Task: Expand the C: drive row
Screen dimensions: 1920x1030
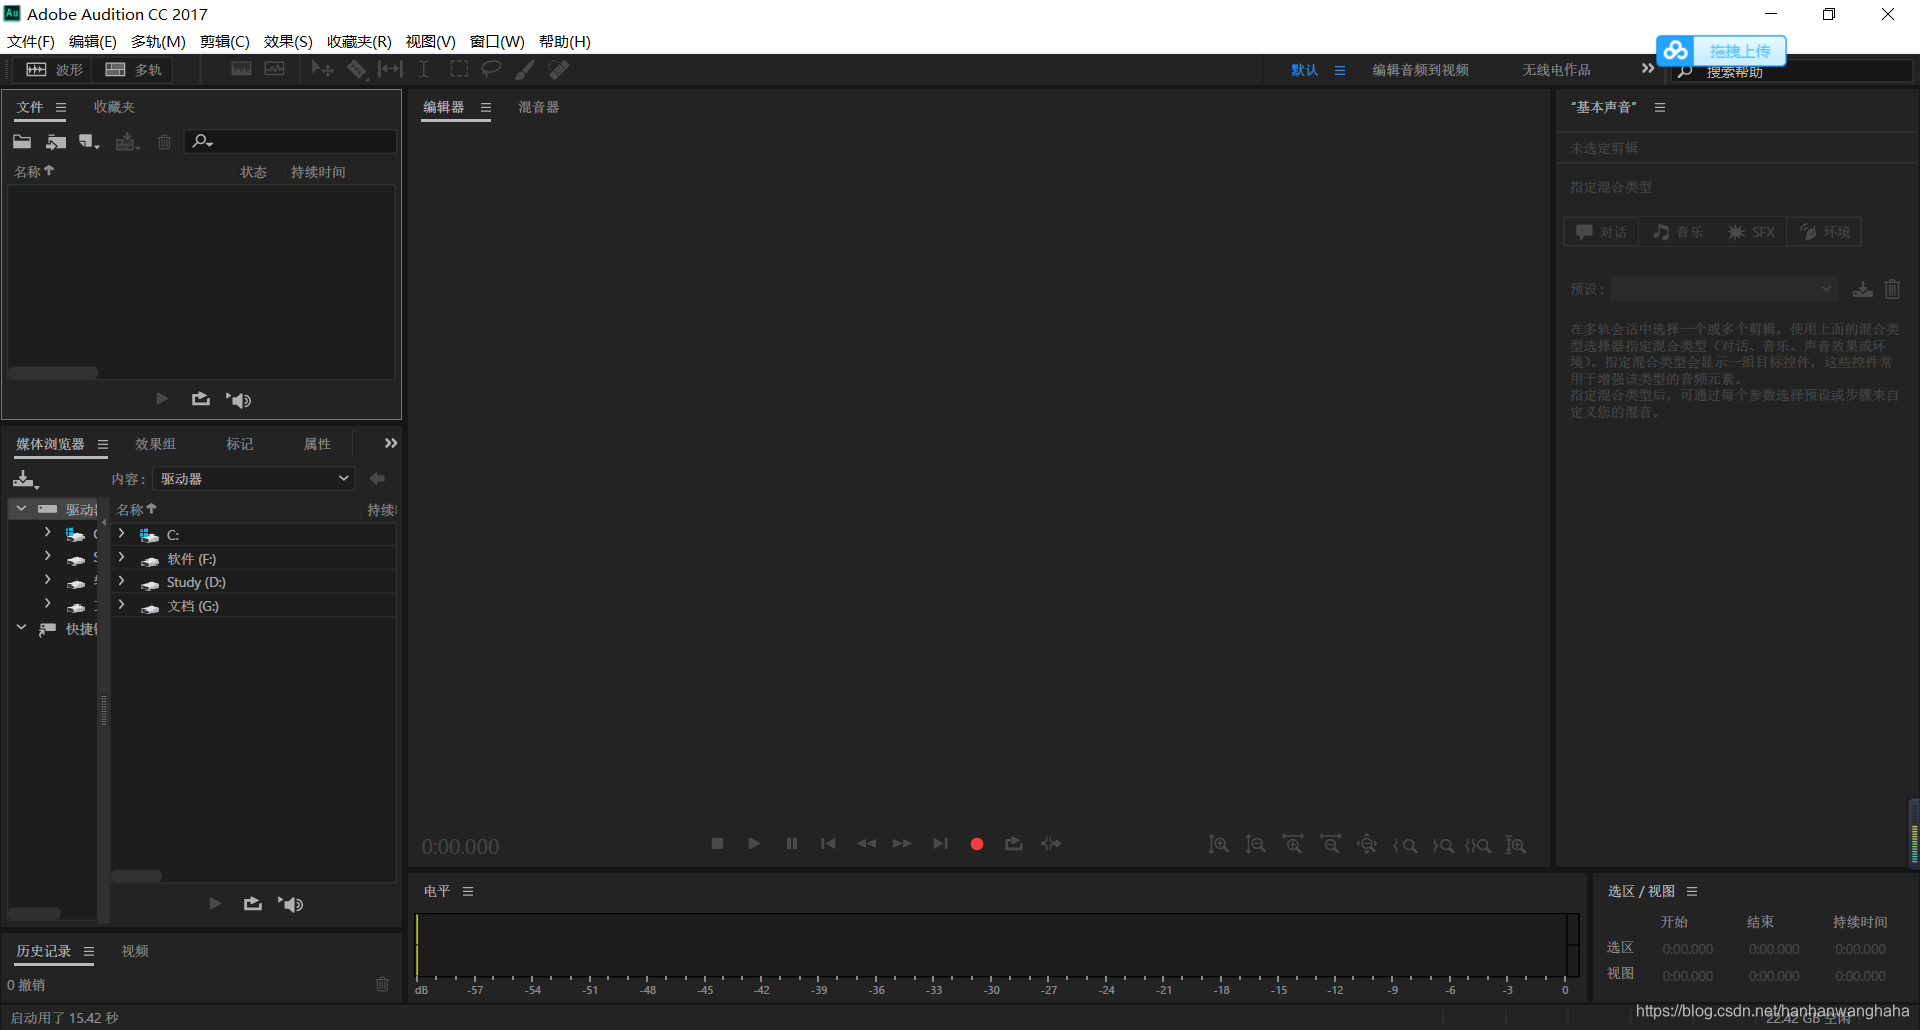Action: coord(122,534)
